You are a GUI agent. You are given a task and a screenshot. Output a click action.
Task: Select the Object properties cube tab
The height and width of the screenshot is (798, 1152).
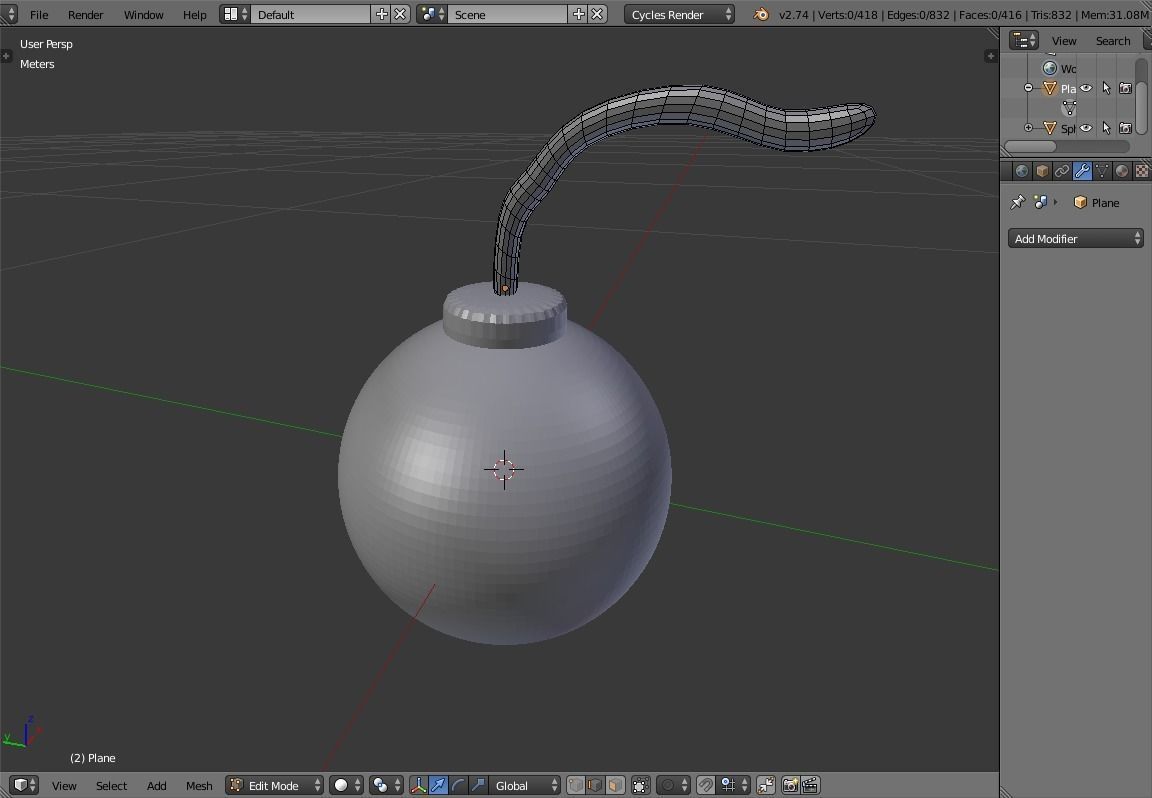point(1042,170)
